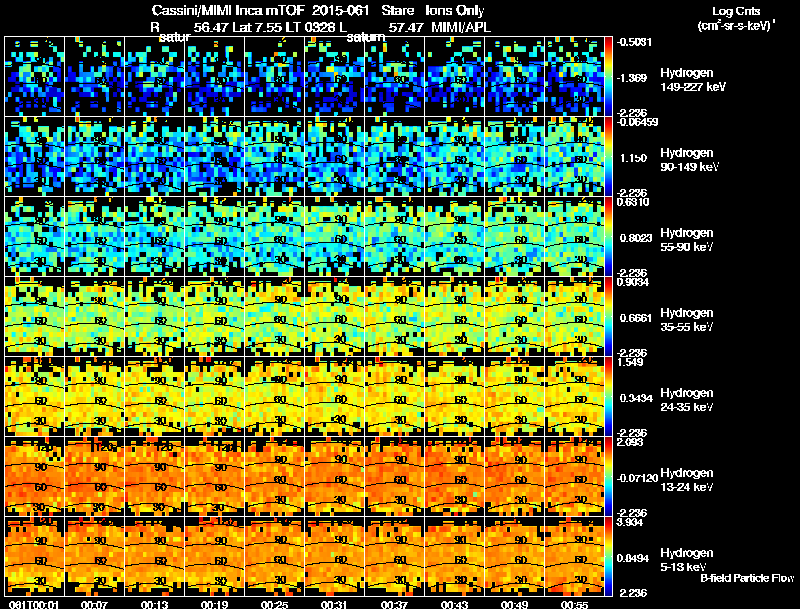This screenshot has width=800, height=609.
Task: Click the '00:19' time label
Action: coord(214,605)
